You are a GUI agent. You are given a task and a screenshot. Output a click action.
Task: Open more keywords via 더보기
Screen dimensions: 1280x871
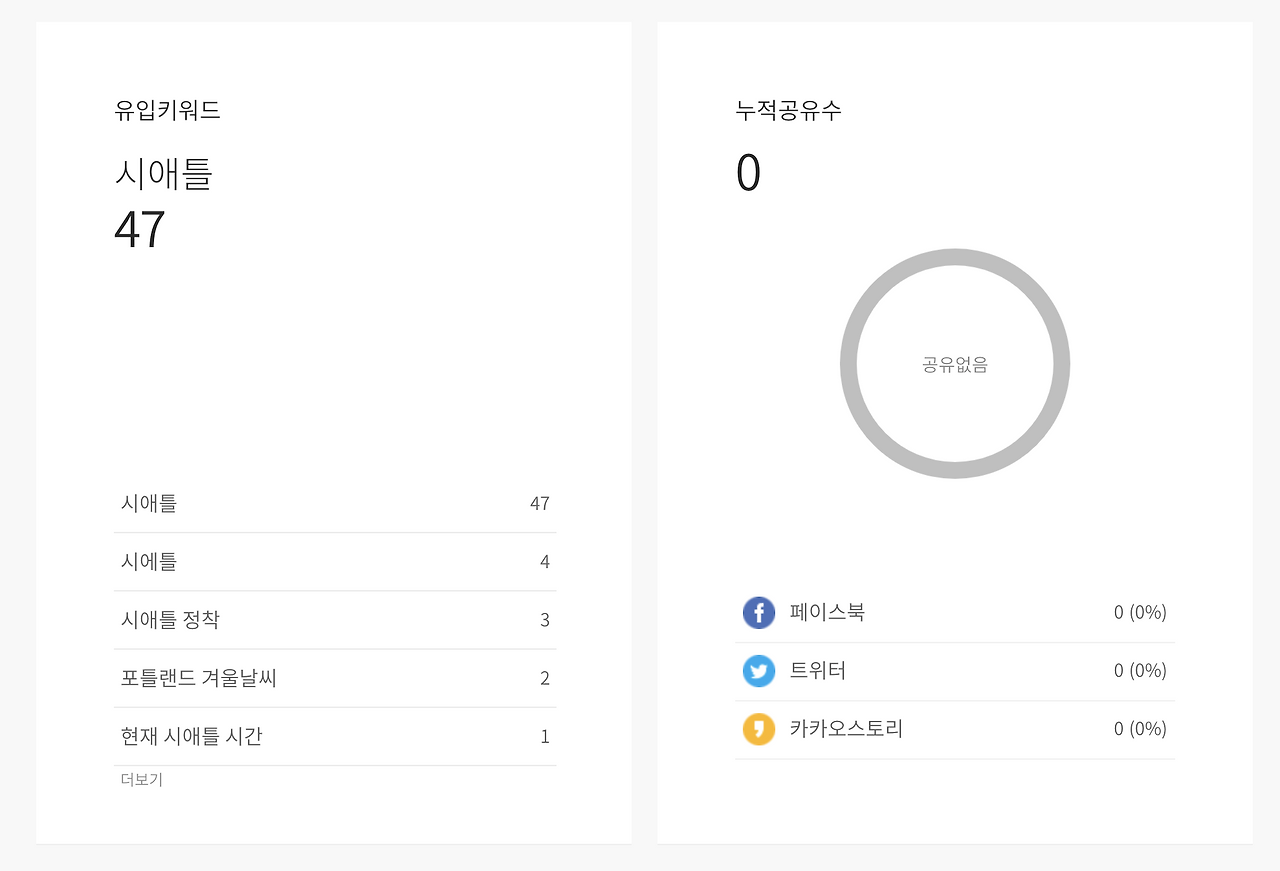click(141, 779)
